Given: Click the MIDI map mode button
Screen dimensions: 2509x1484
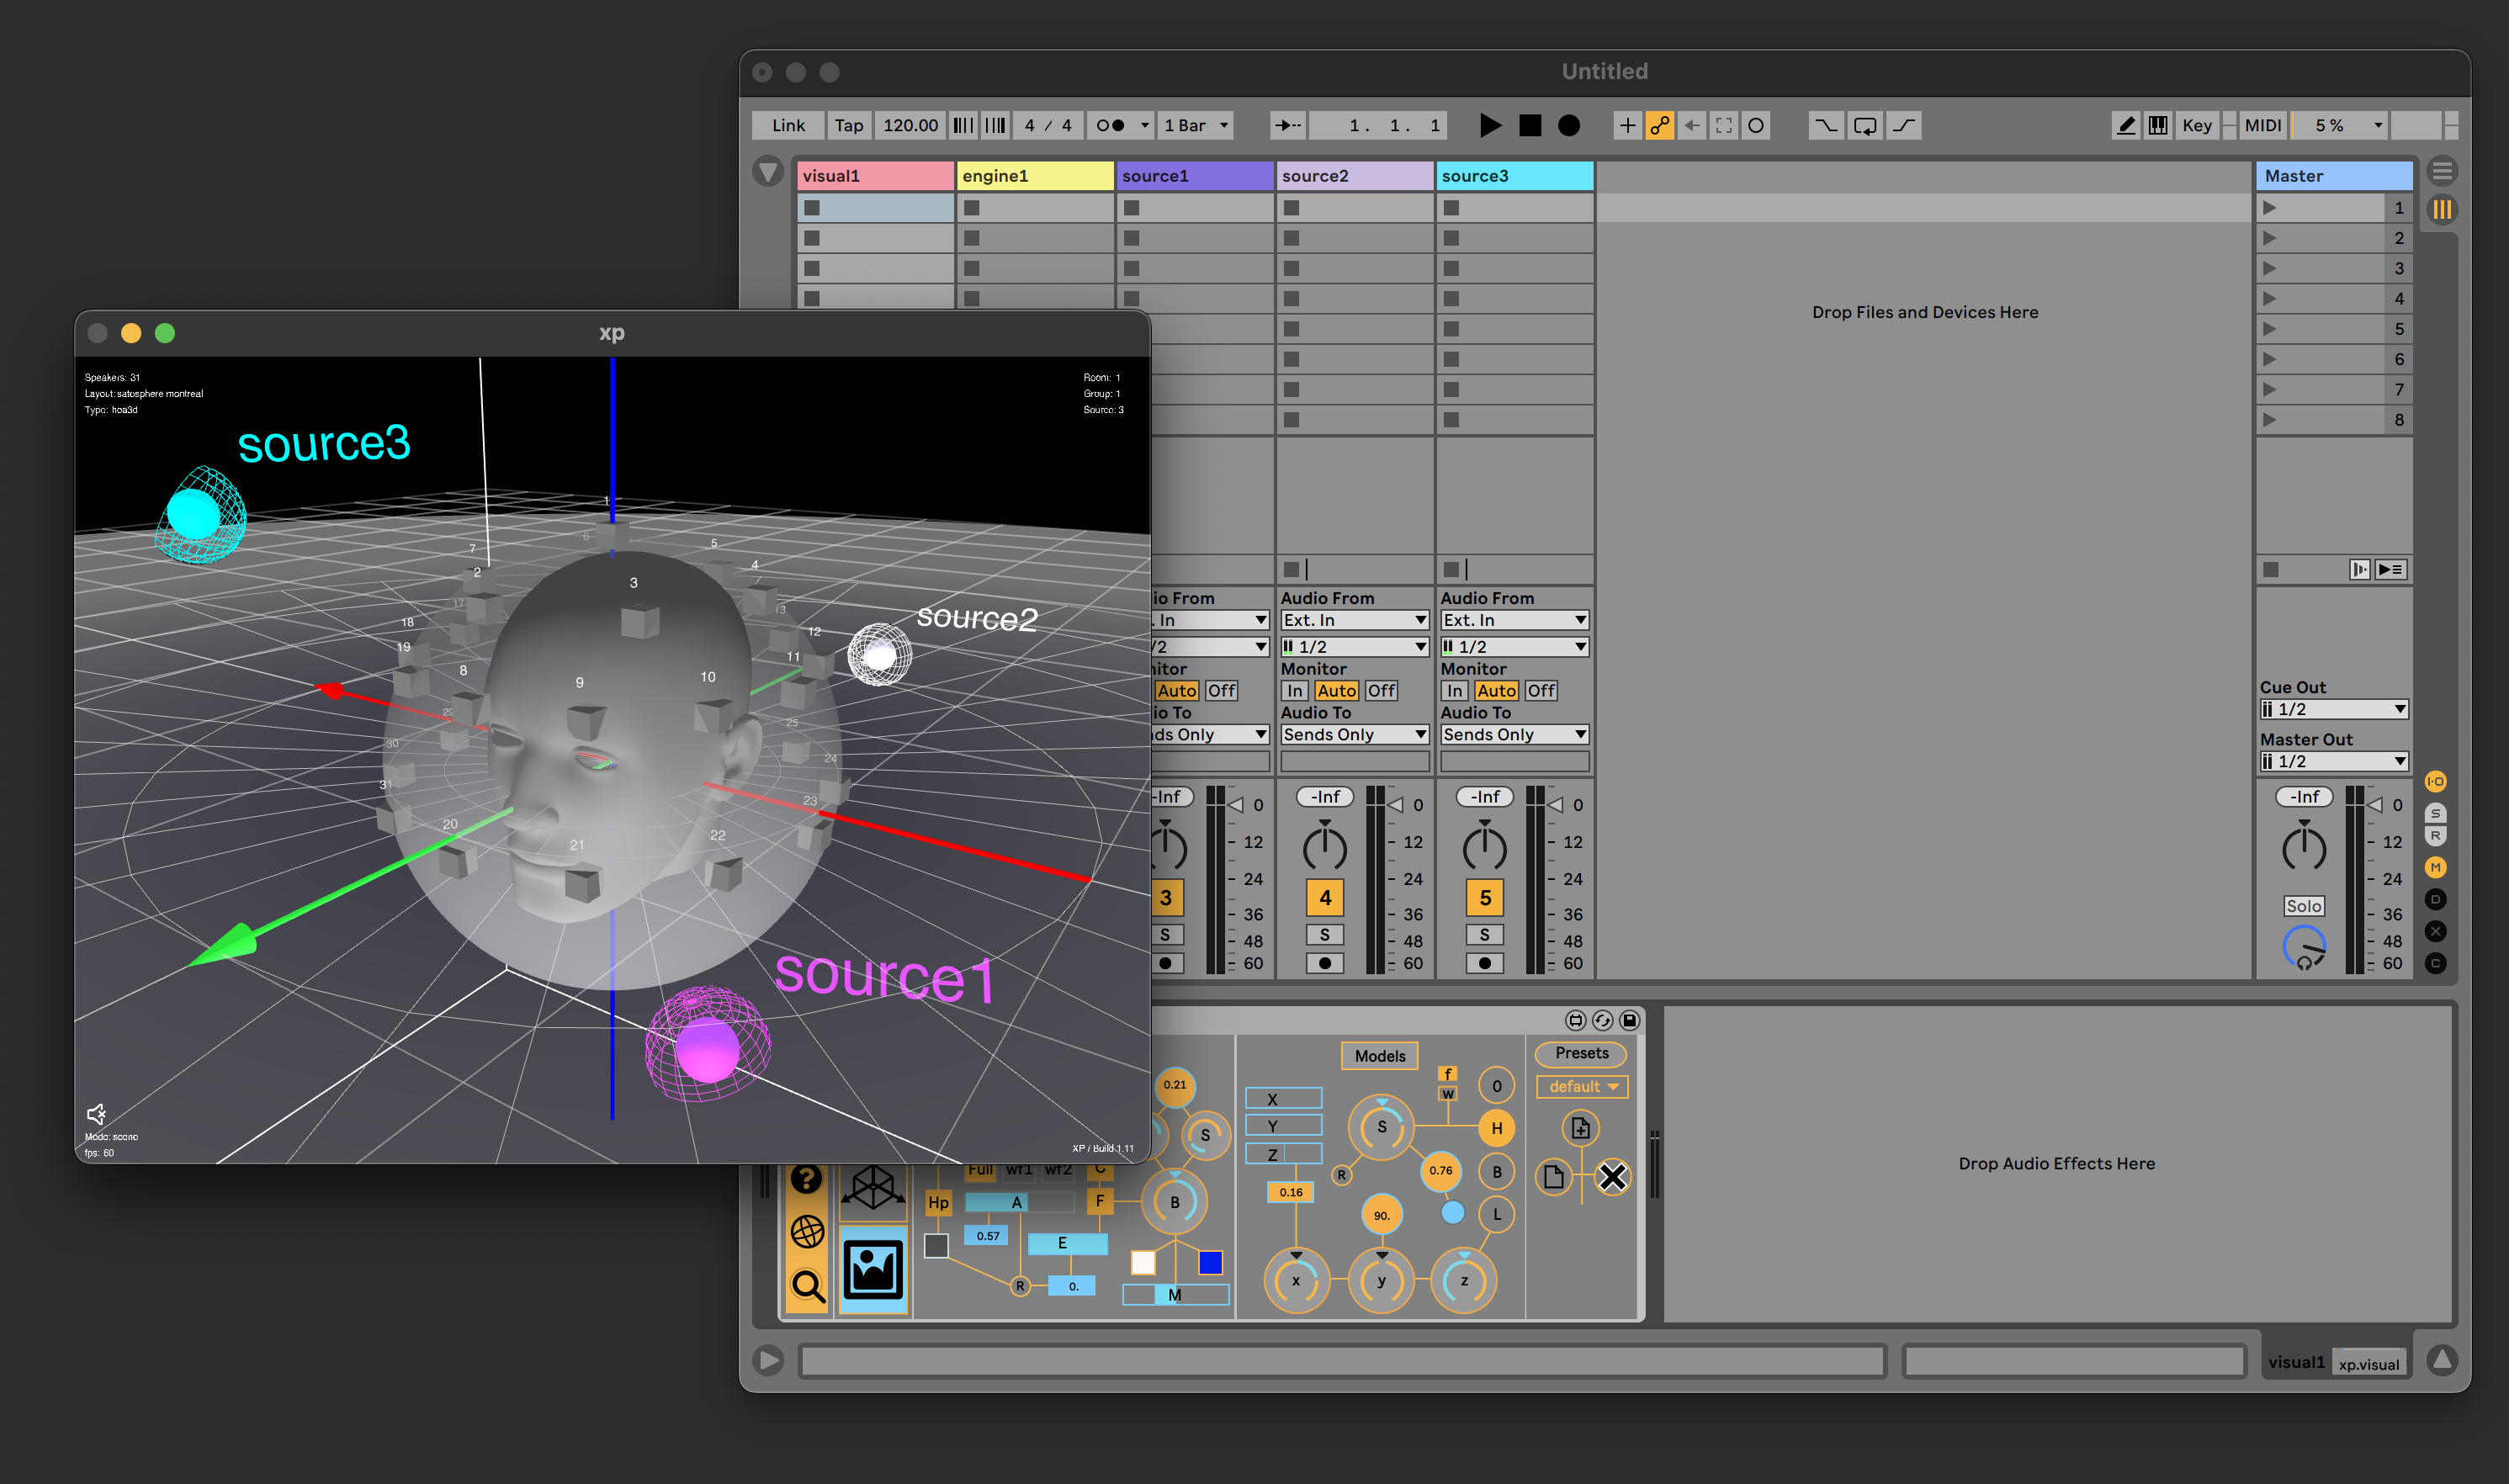Looking at the screenshot, I should [2262, 125].
